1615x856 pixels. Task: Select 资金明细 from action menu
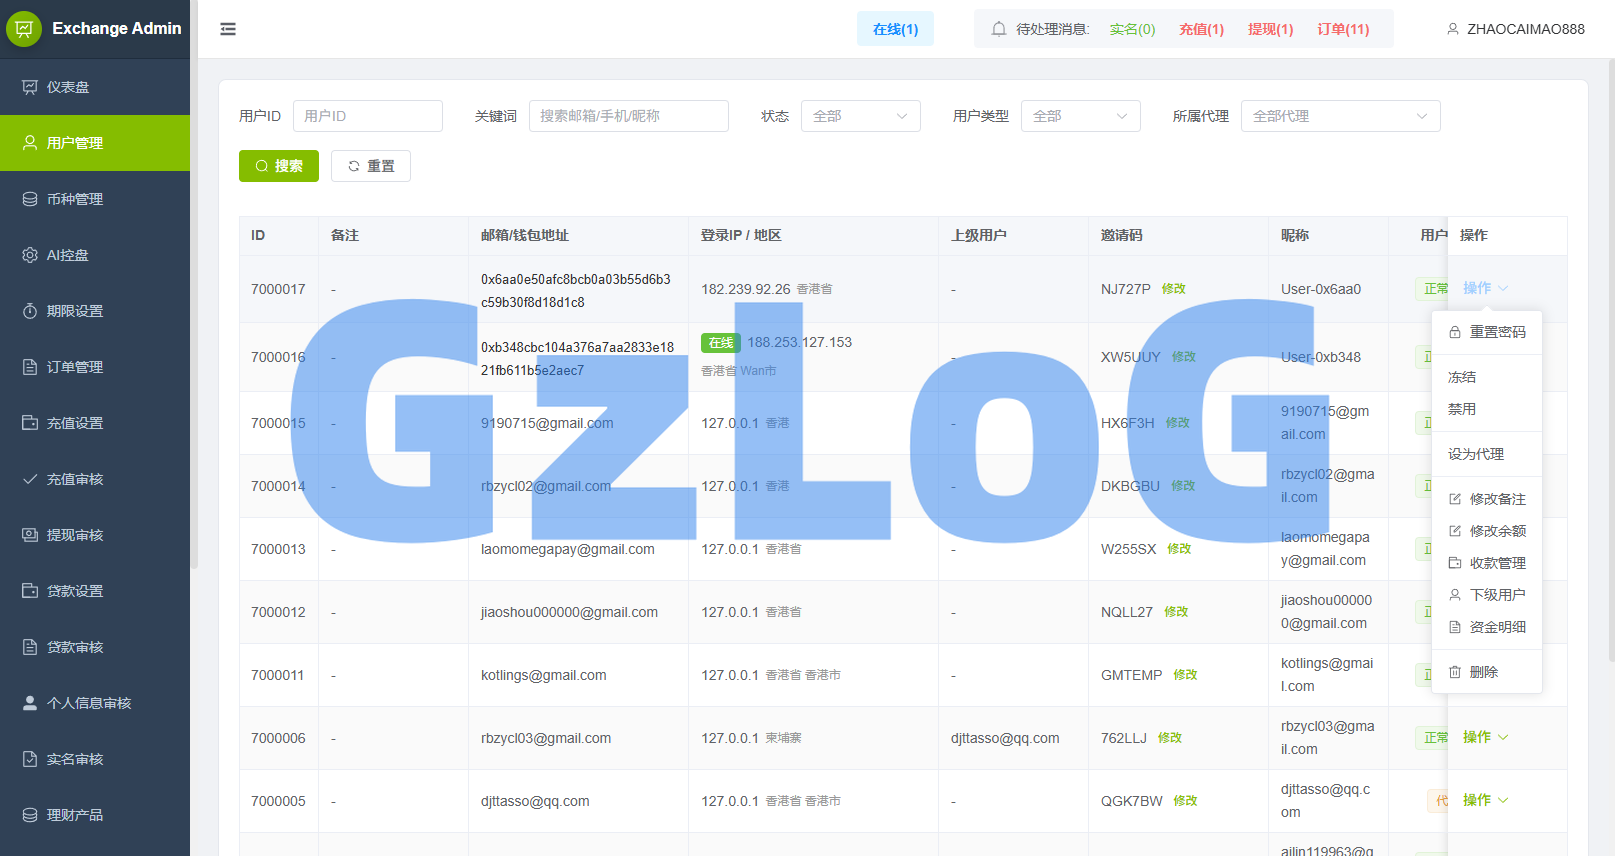(1487, 627)
